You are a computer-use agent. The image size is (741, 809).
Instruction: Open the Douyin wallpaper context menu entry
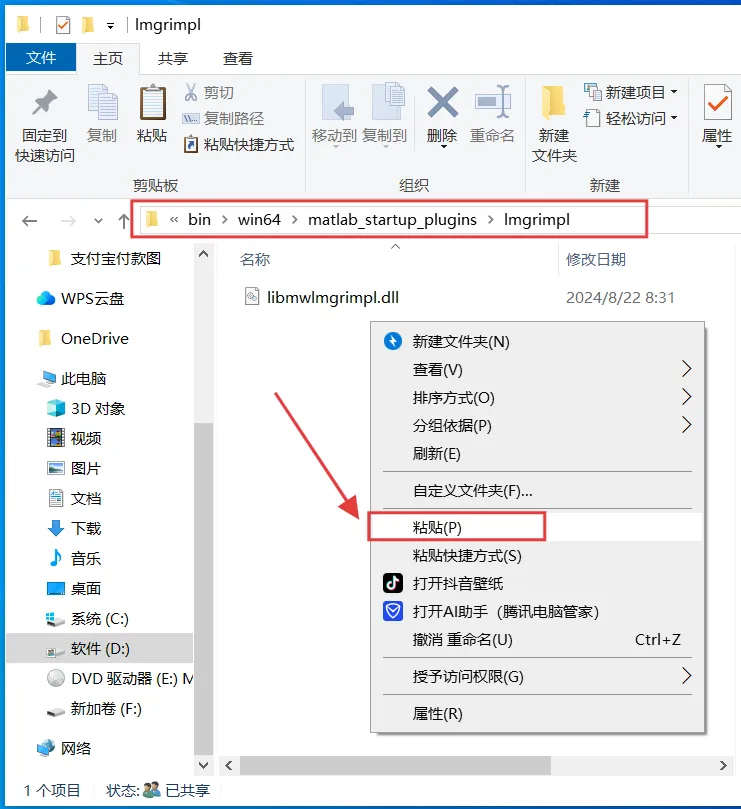(458, 584)
